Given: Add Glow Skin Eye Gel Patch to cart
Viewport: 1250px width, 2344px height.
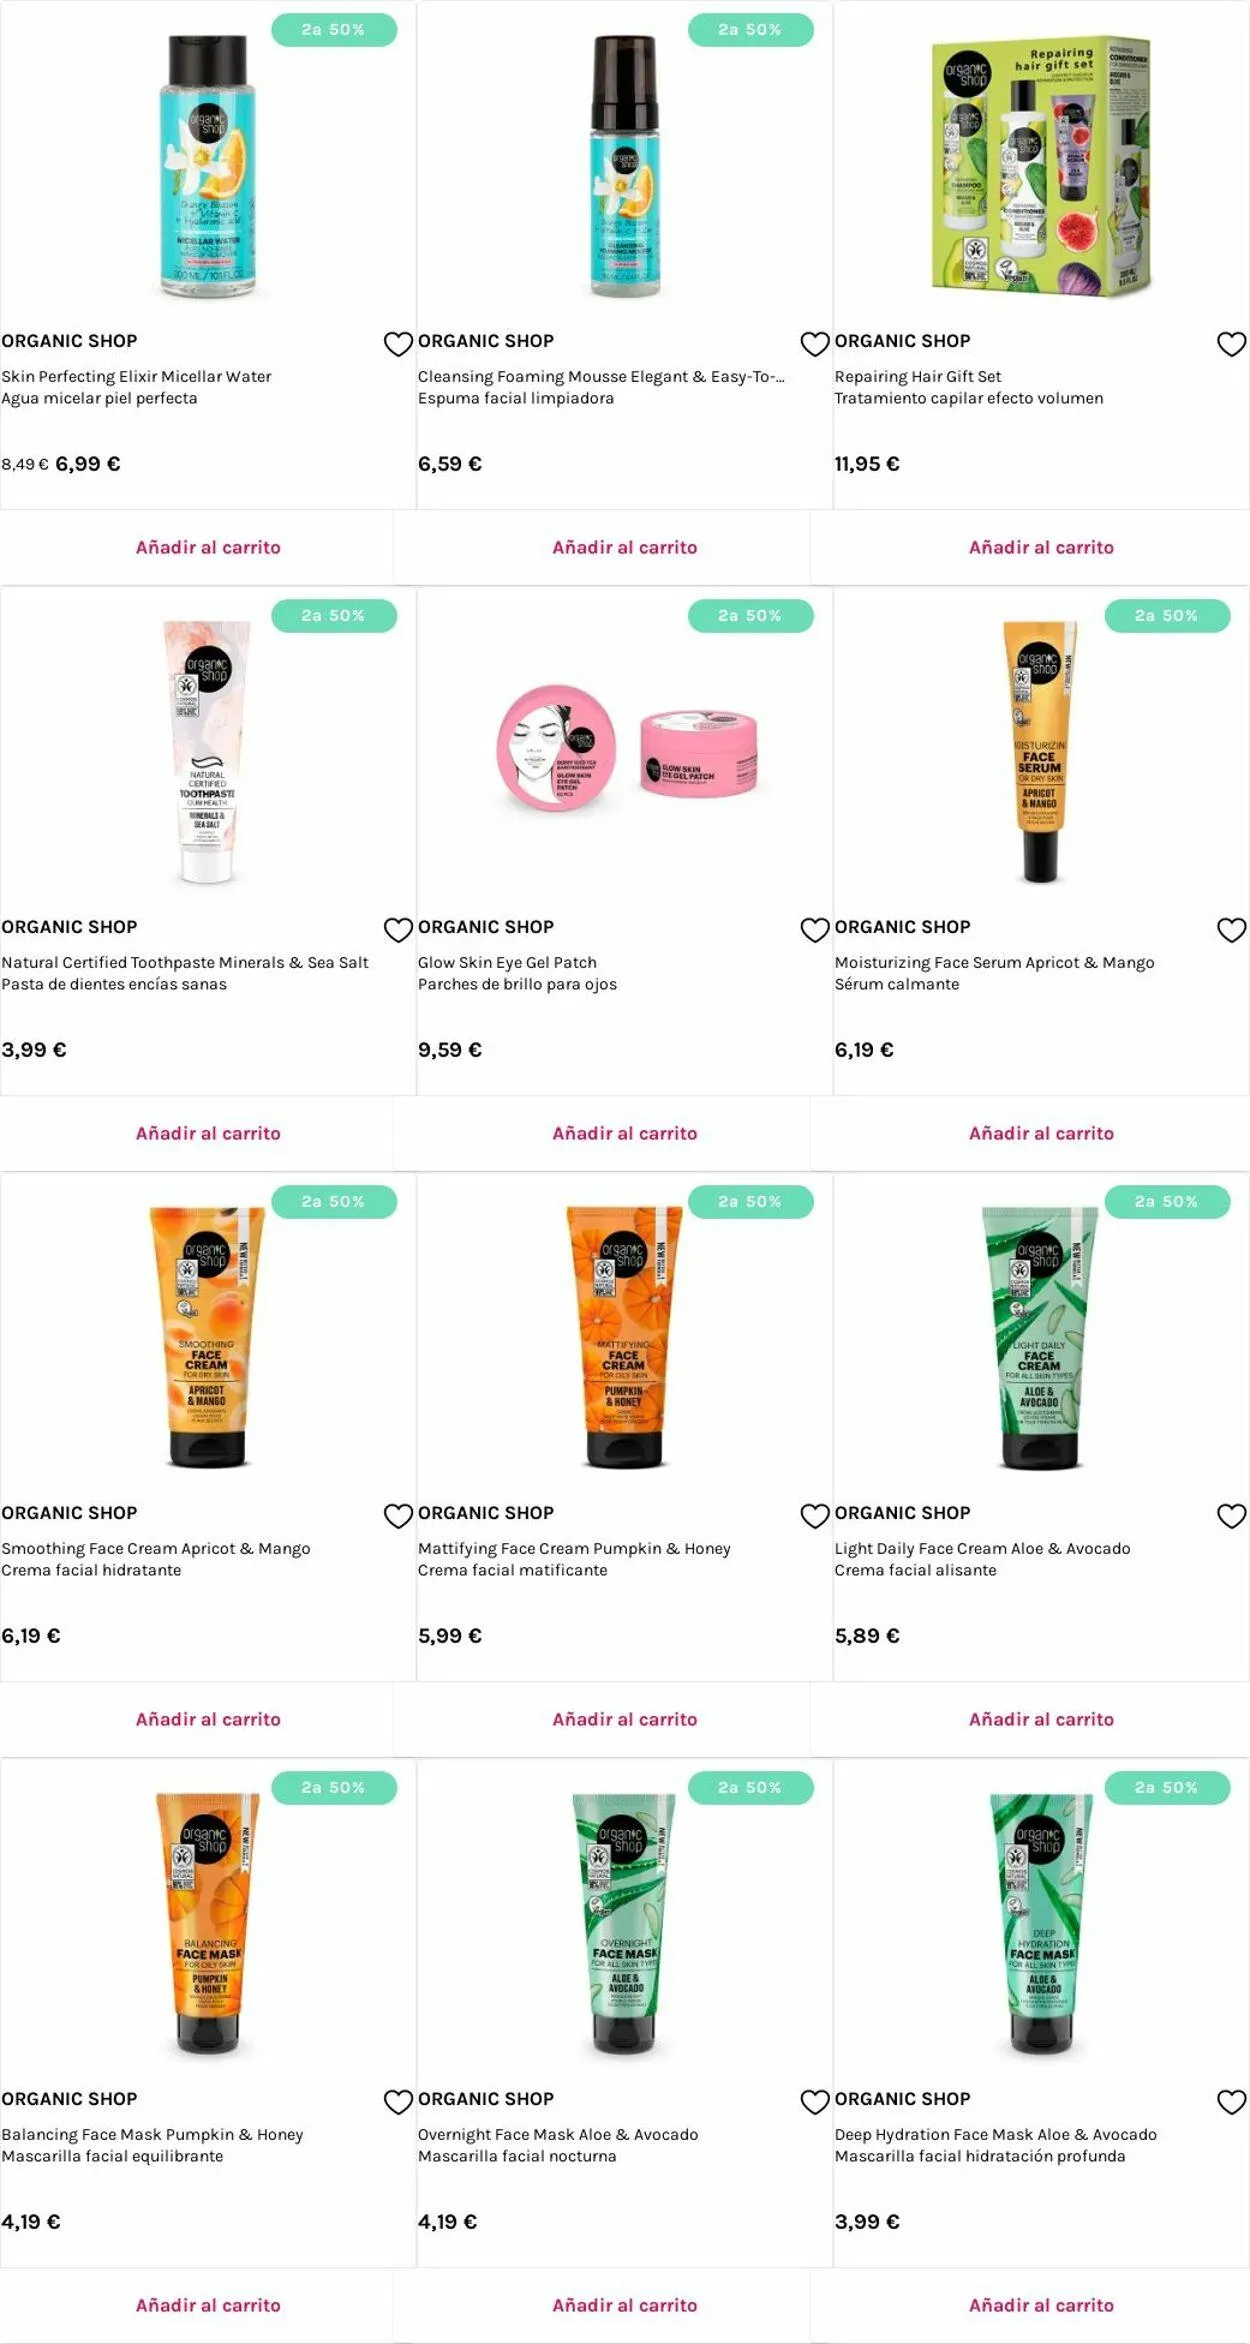Looking at the screenshot, I should [625, 1133].
